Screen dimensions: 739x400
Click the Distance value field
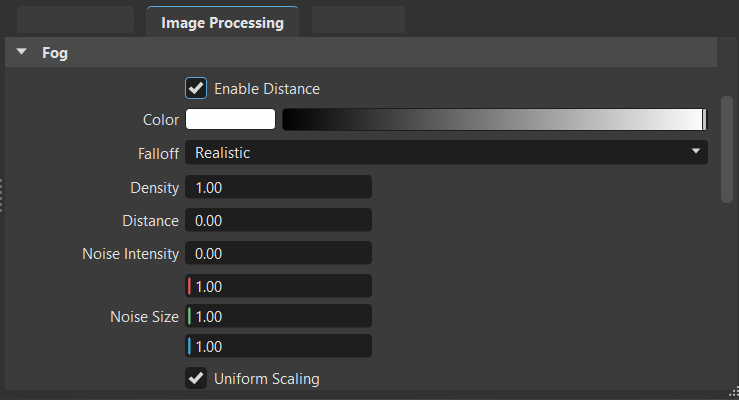tap(278, 219)
